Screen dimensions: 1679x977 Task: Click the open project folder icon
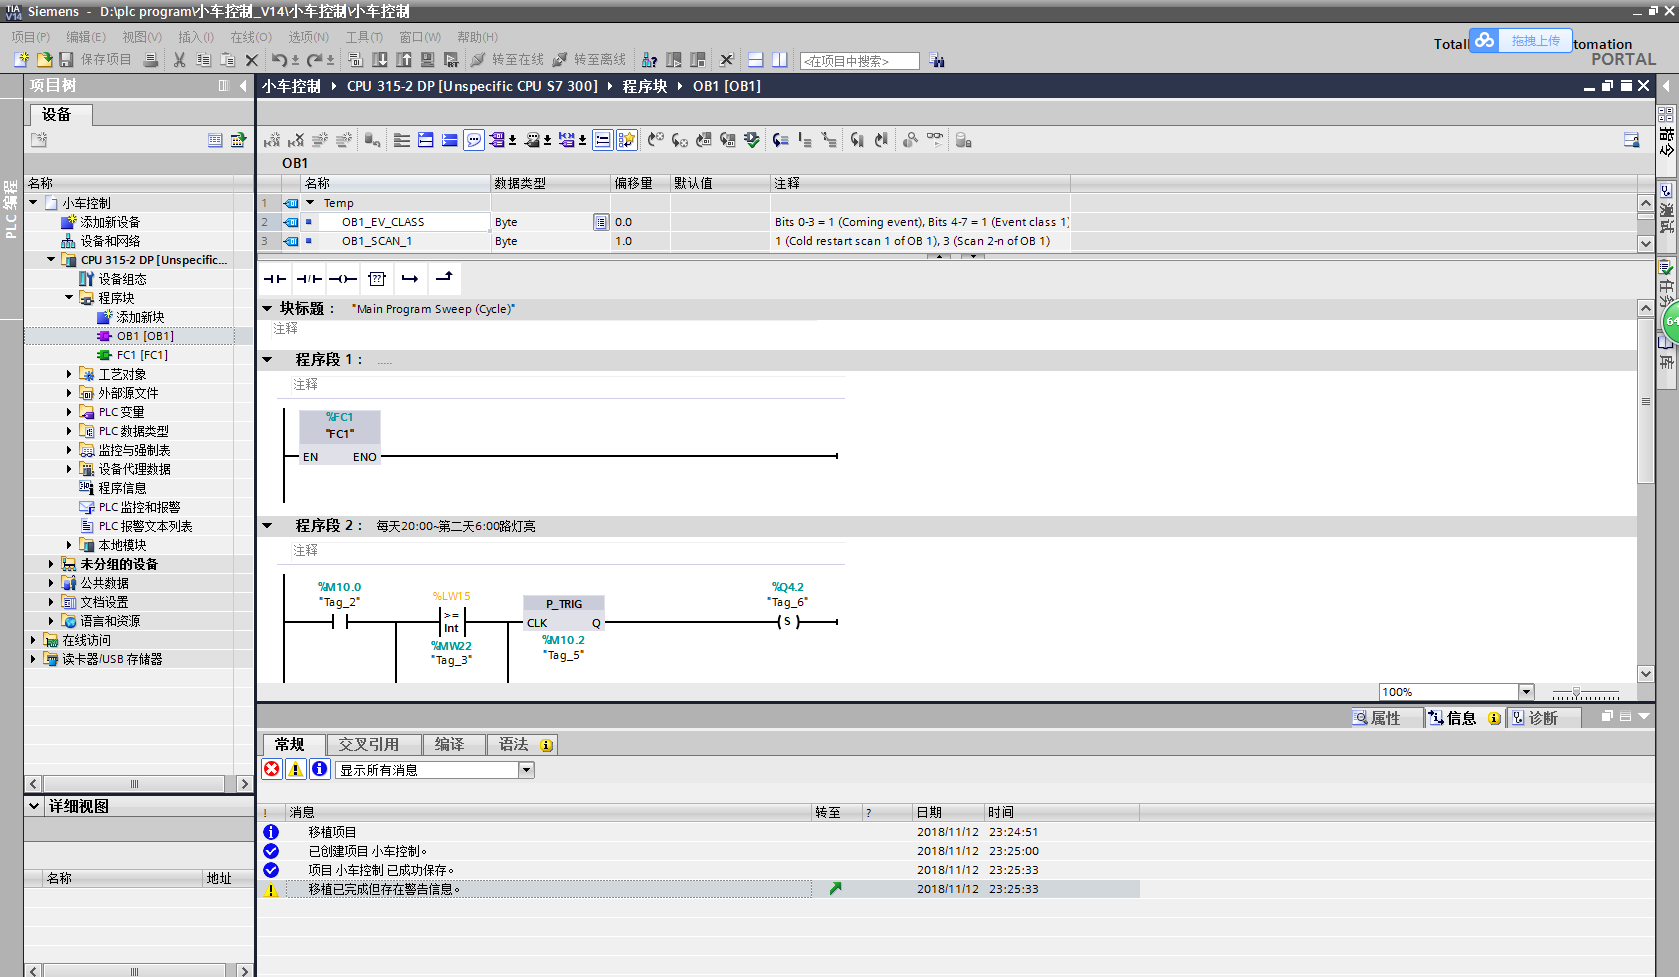tap(44, 60)
